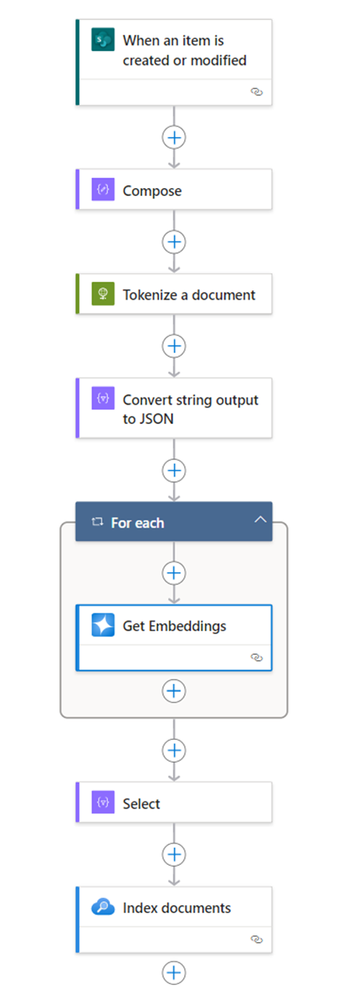Add step between Compose and Tokenize

pos(174,241)
